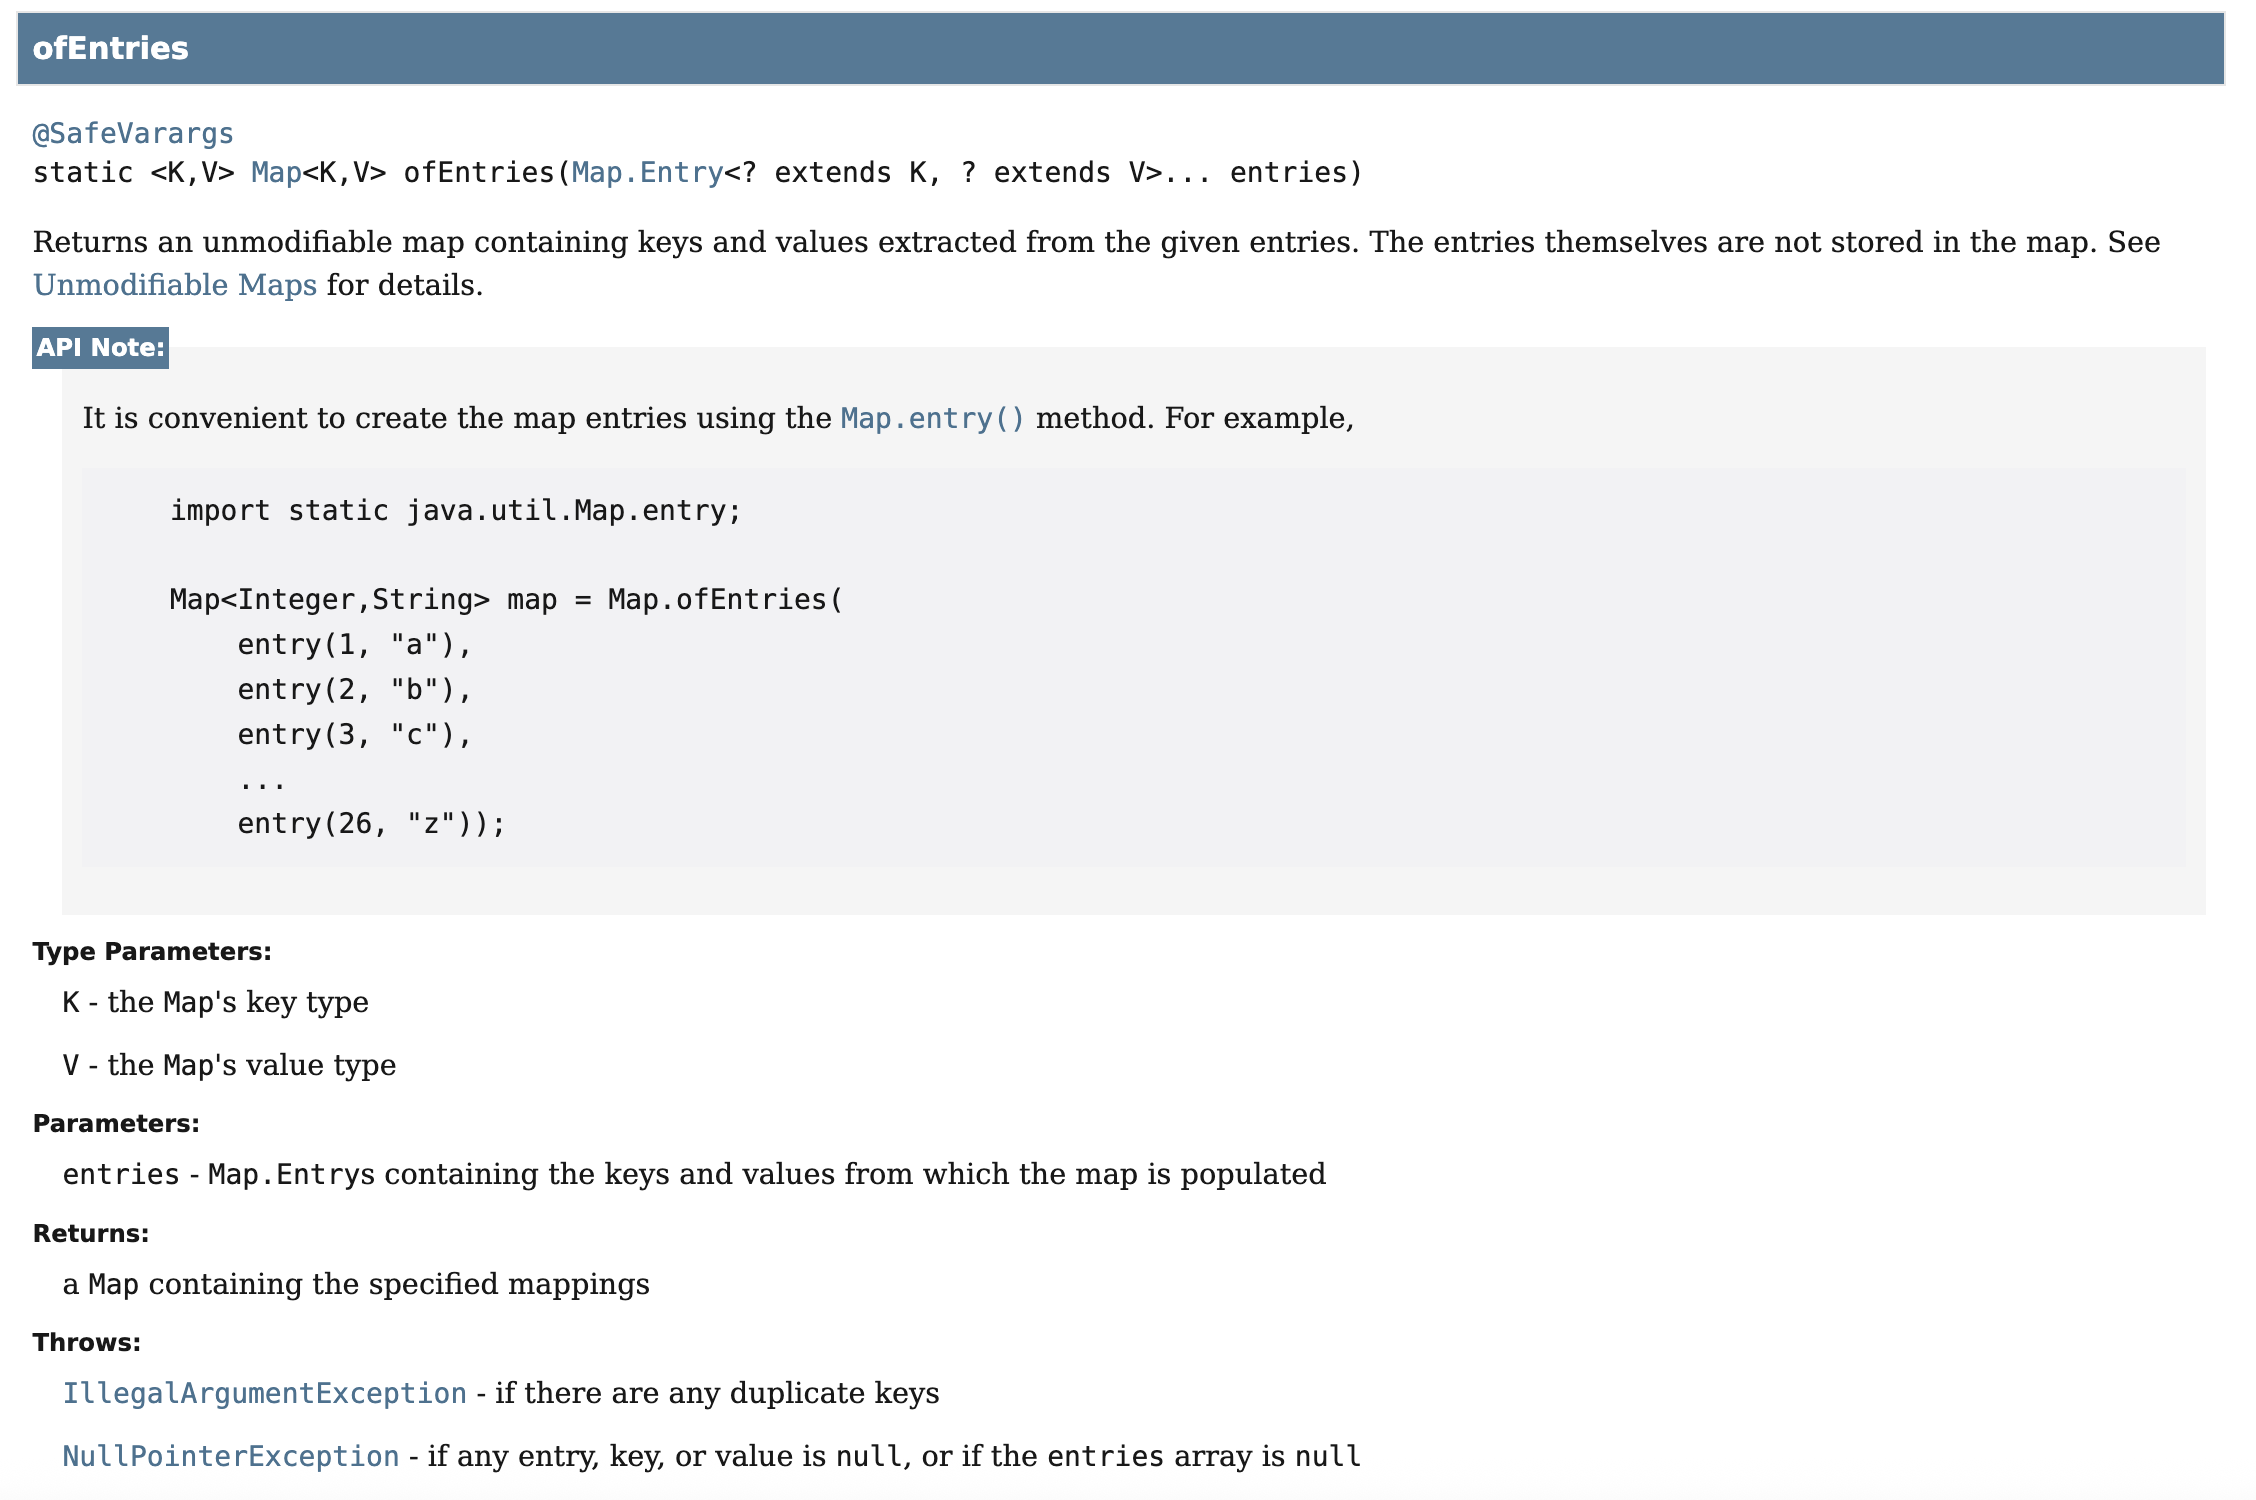The image size is (2256, 1500).
Task: Open the NullPointerException link
Action: [x=231, y=1456]
